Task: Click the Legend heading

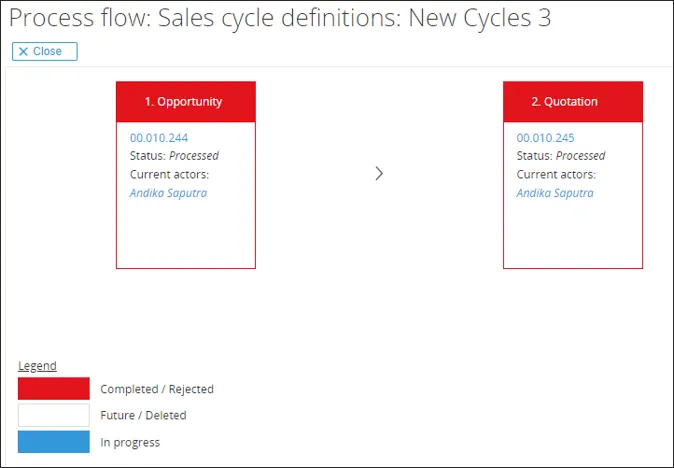Action: (x=37, y=366)
